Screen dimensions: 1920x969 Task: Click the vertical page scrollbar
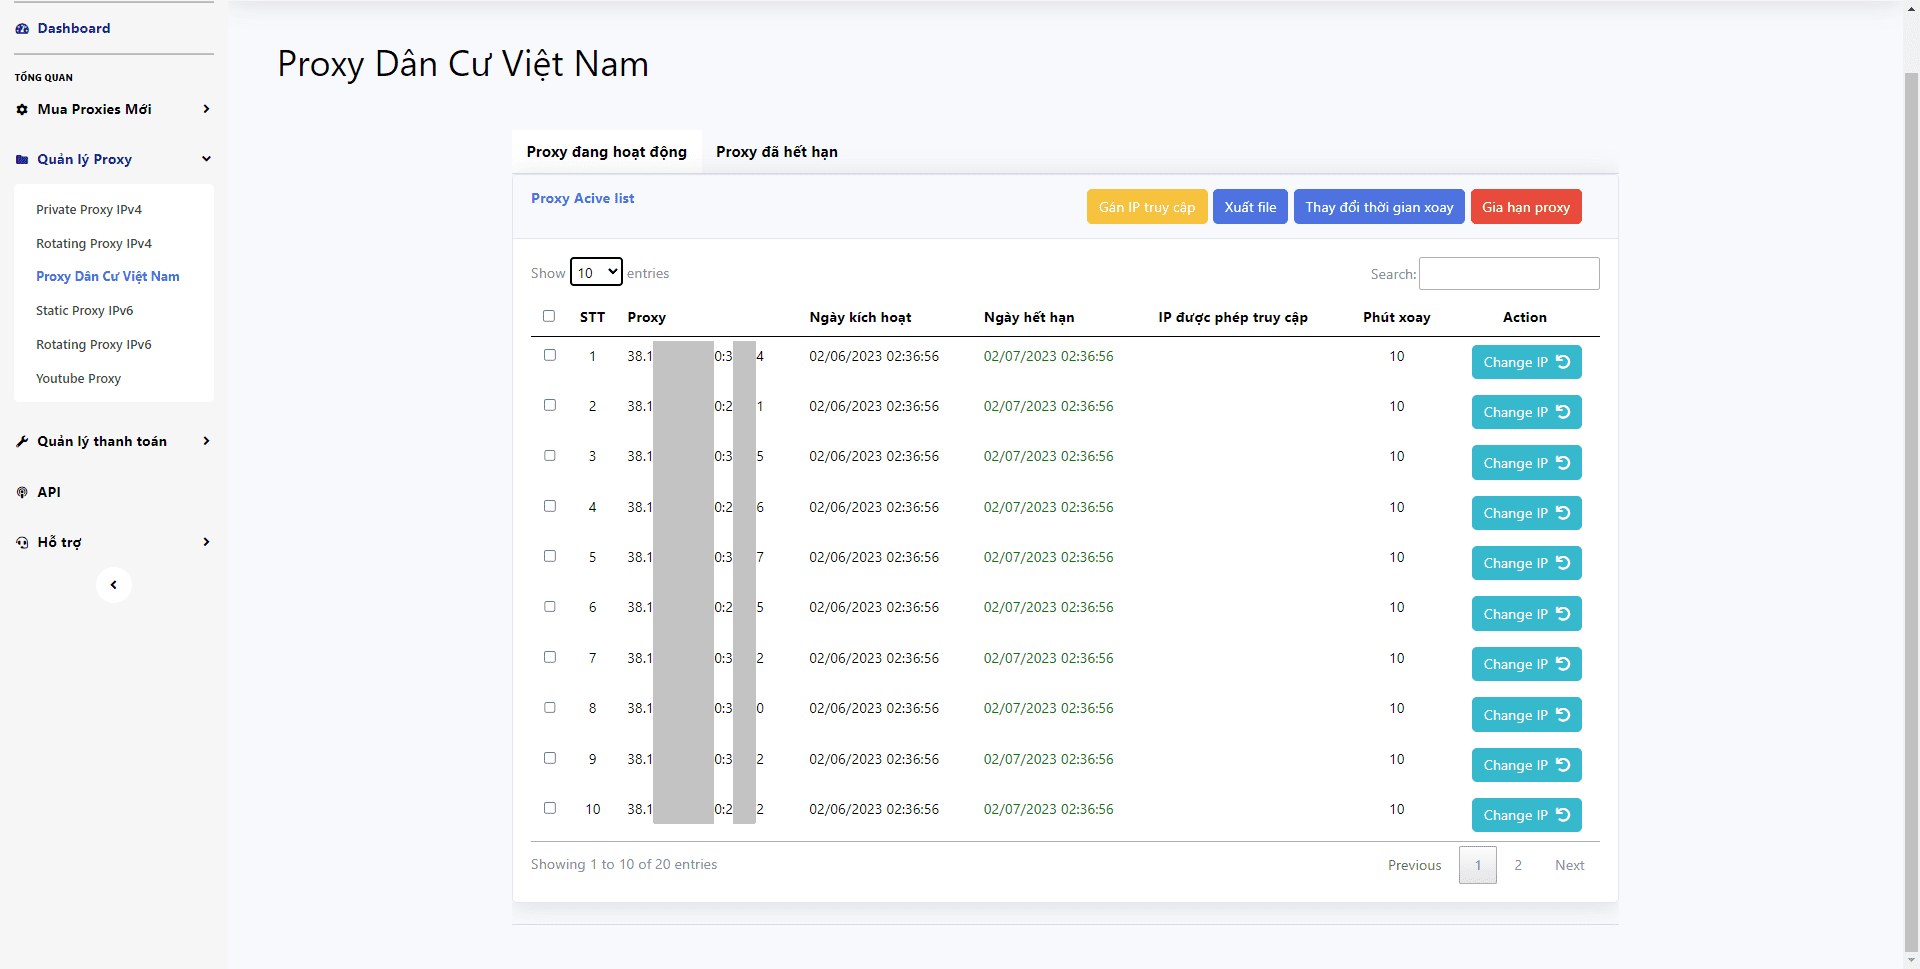[x=1911, y=500]
